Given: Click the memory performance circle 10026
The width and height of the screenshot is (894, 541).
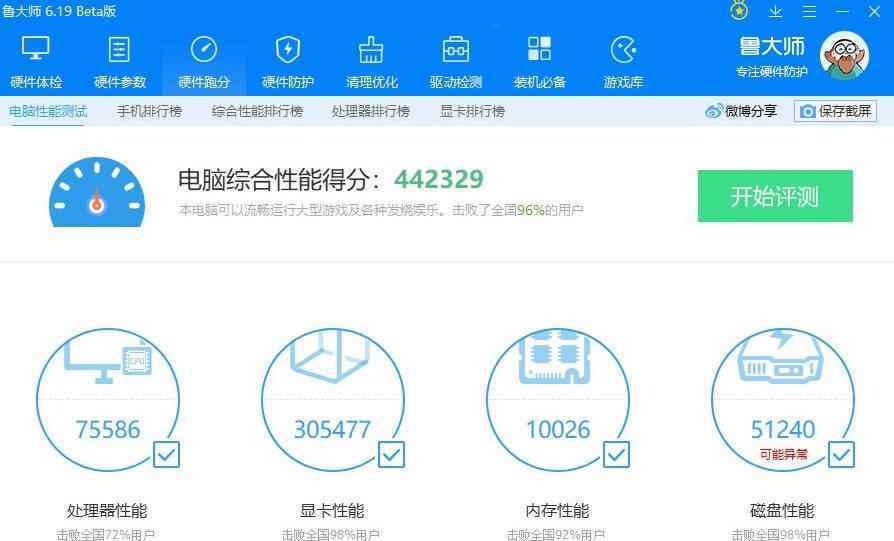Looking at the screenshot, I should pos(558,400).
